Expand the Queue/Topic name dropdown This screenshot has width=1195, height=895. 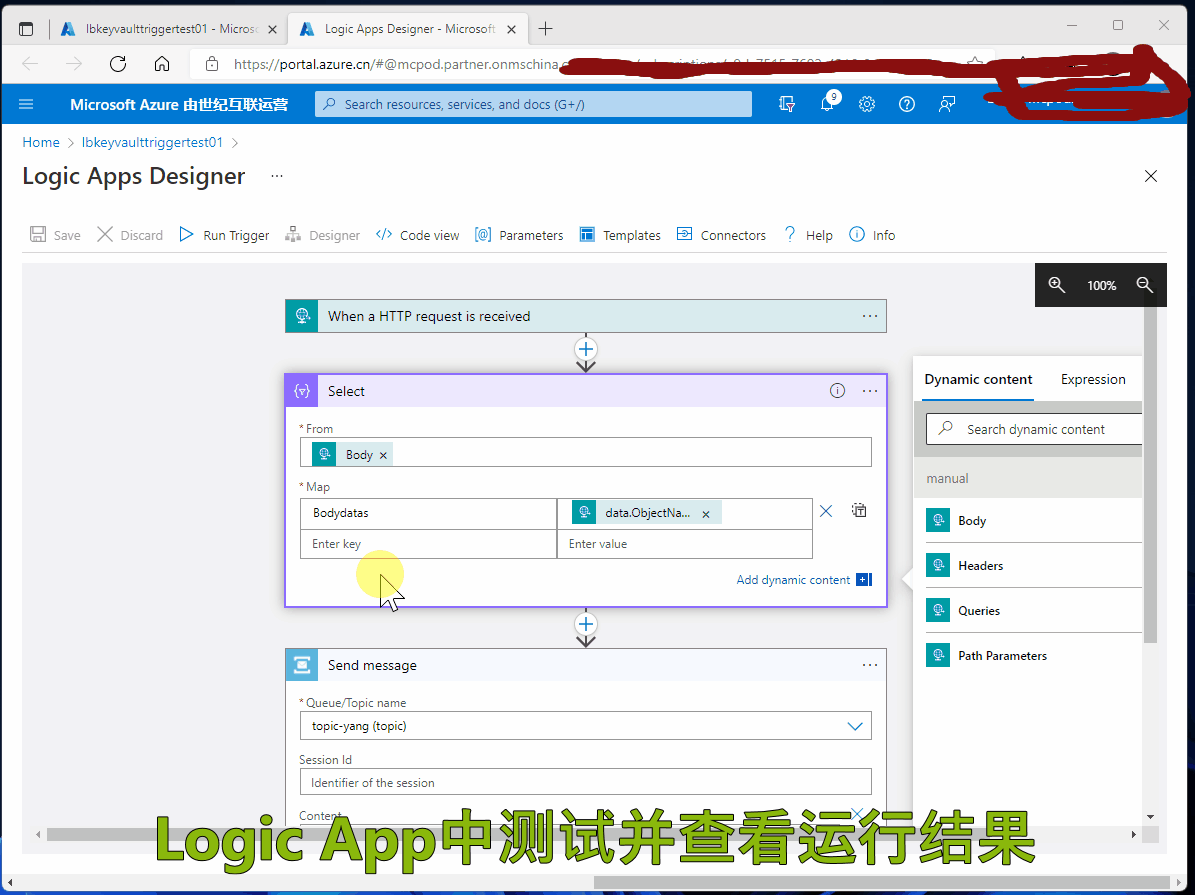point(855,726)
